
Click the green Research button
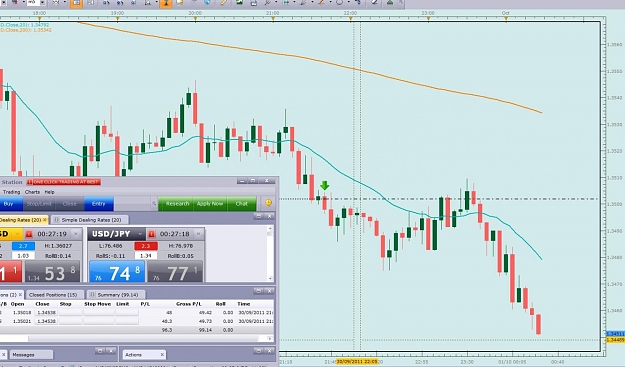coord(176,204)
